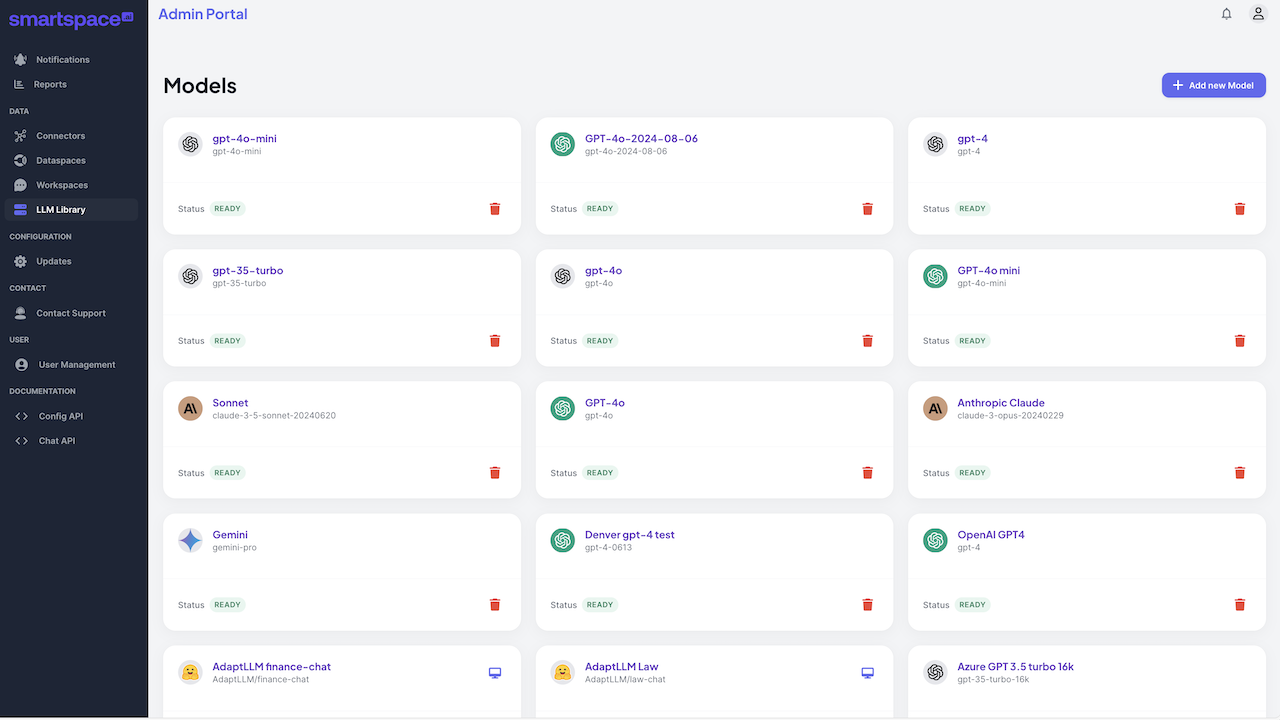Open the gpt-35-turbo model link
This screenshot has width=1280, height=720.
point(248,271)
